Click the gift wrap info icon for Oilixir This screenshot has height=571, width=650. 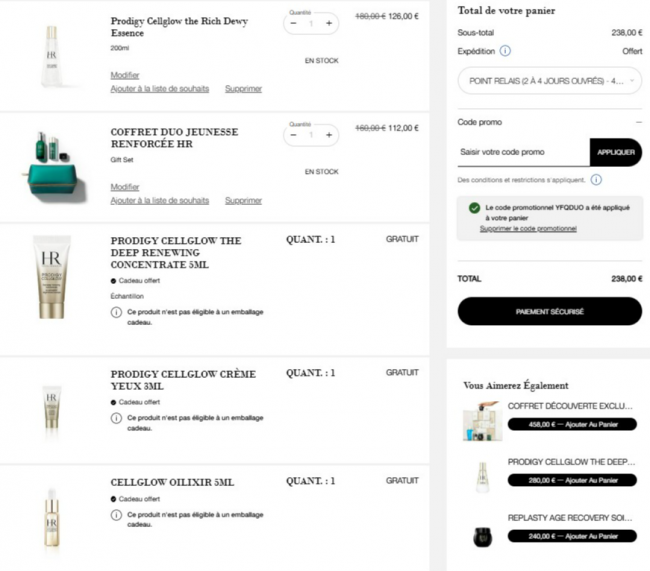[x=116, y=515]
